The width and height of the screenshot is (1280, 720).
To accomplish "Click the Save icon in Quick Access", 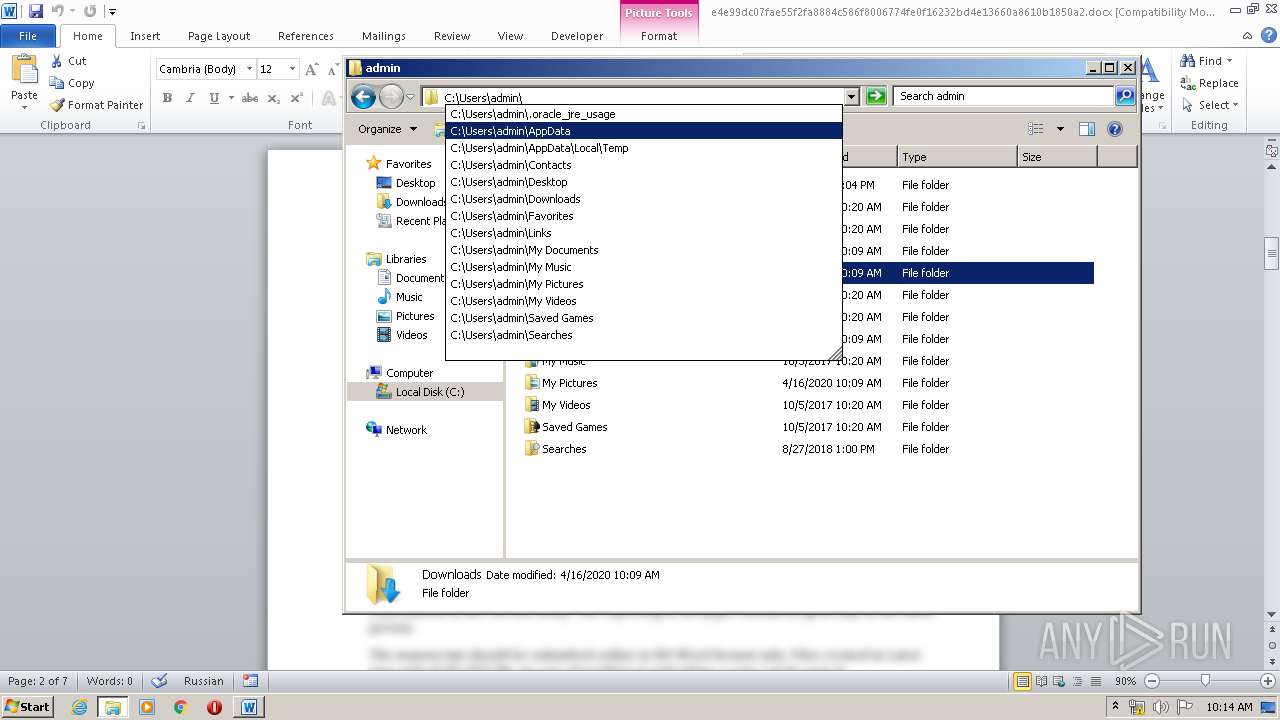I will (x=36, y=11).
